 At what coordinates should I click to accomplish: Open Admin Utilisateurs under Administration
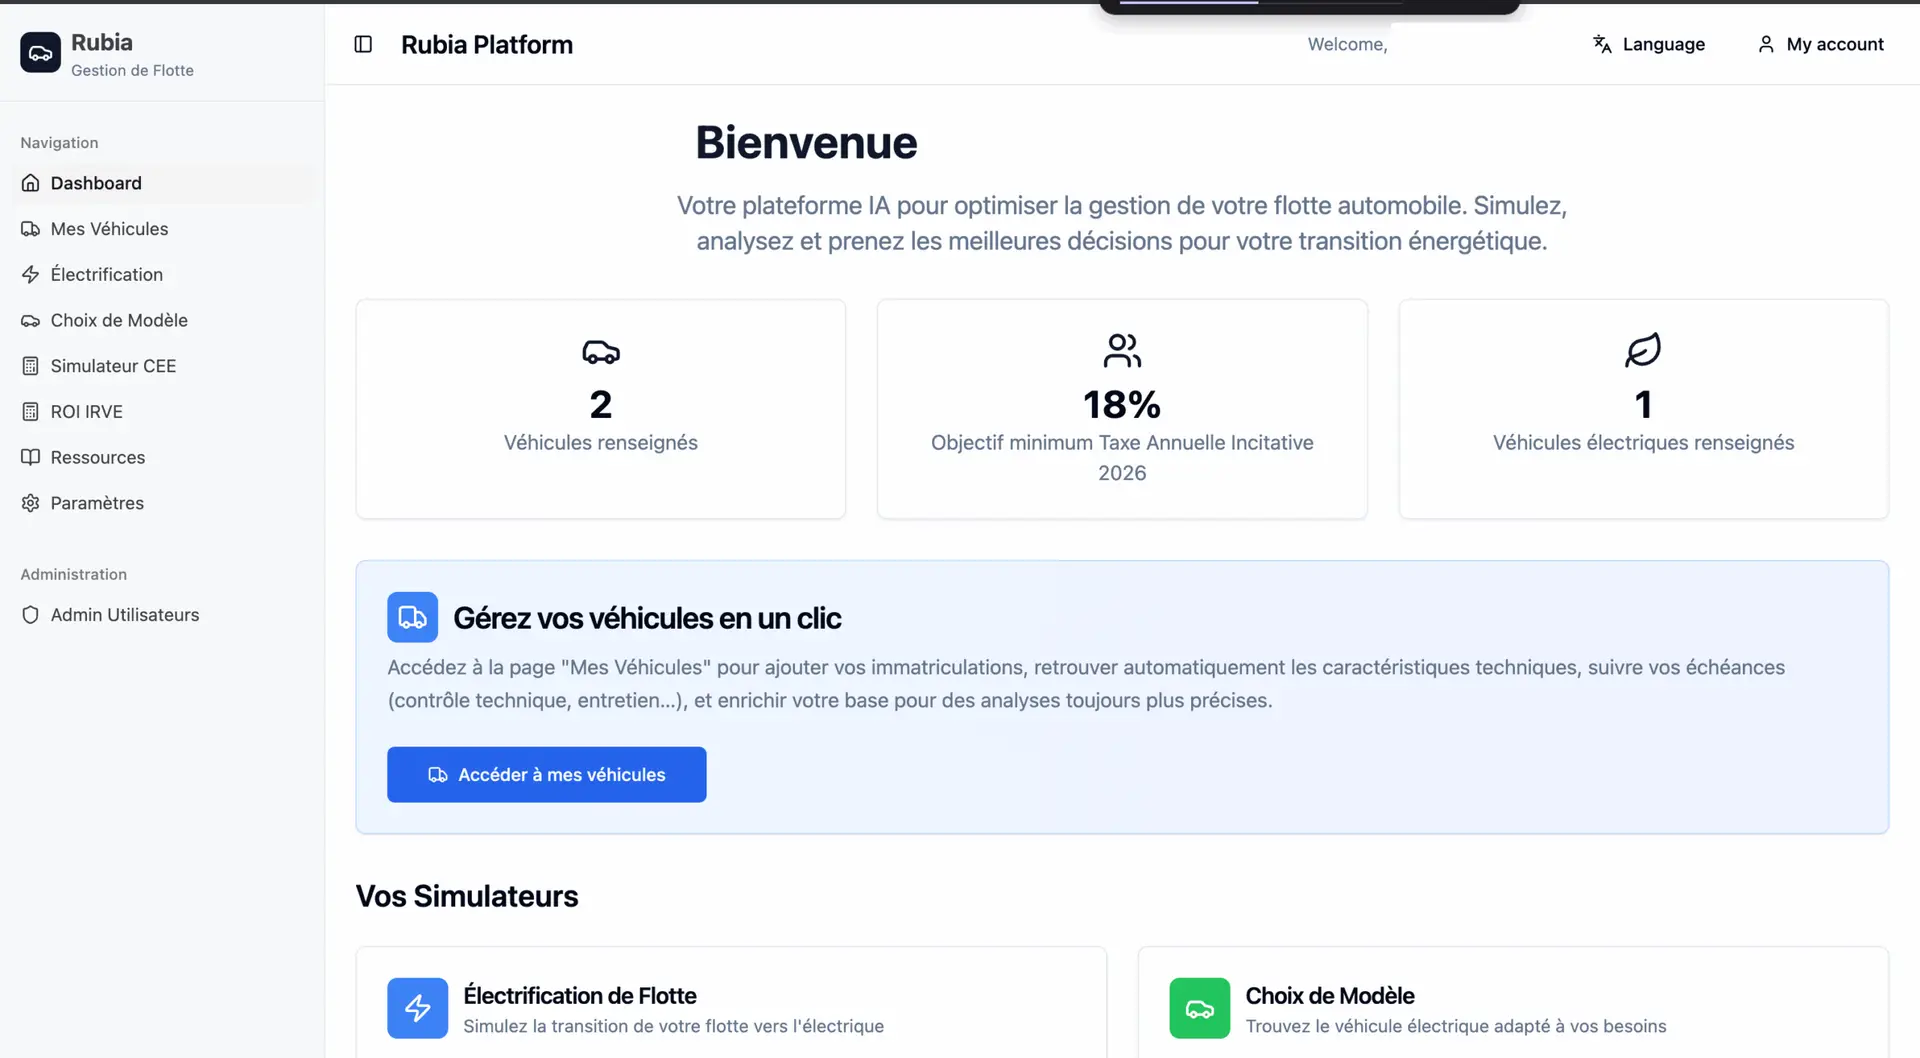coord(163,615)
